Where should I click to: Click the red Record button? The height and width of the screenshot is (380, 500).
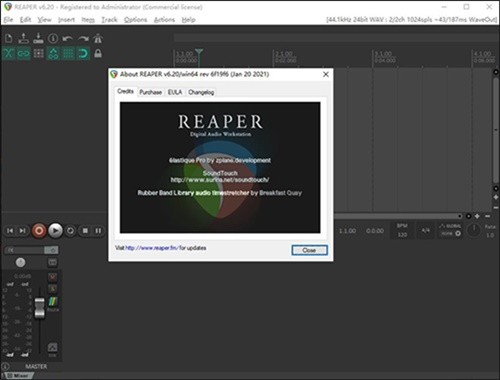point(39,231)
